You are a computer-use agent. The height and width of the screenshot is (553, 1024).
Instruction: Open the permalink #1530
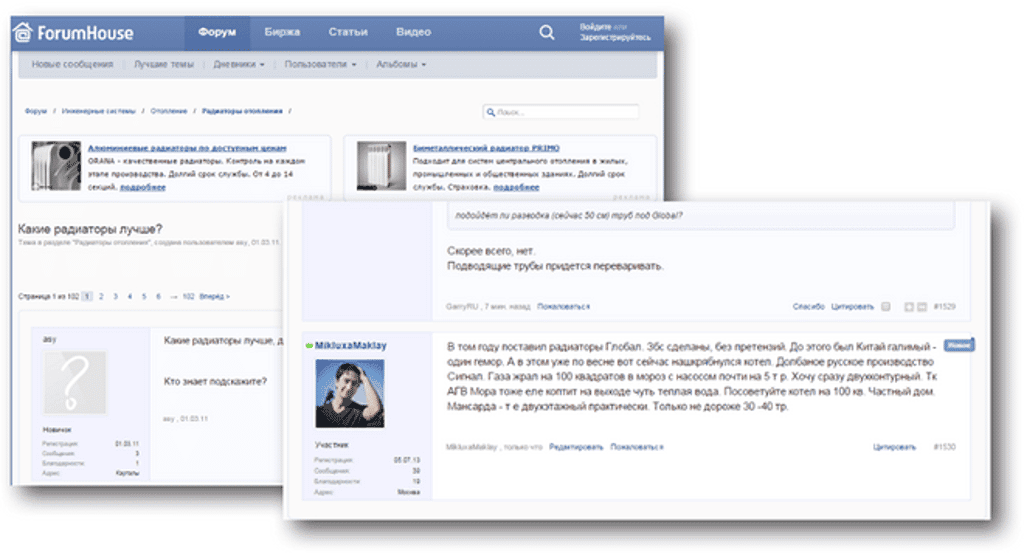[944, 447]
